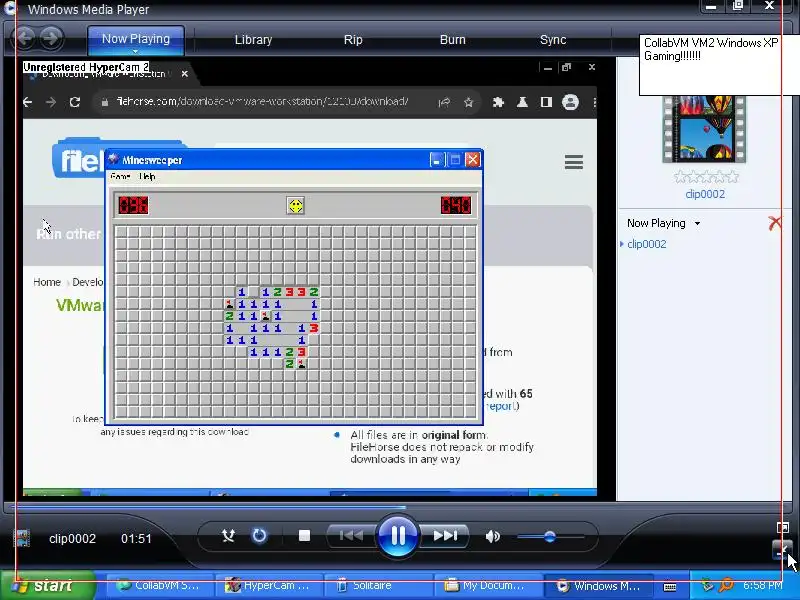Rate clip0002 three stars
Viewport: 800px width, 600px height.
[x=707, y=177]
